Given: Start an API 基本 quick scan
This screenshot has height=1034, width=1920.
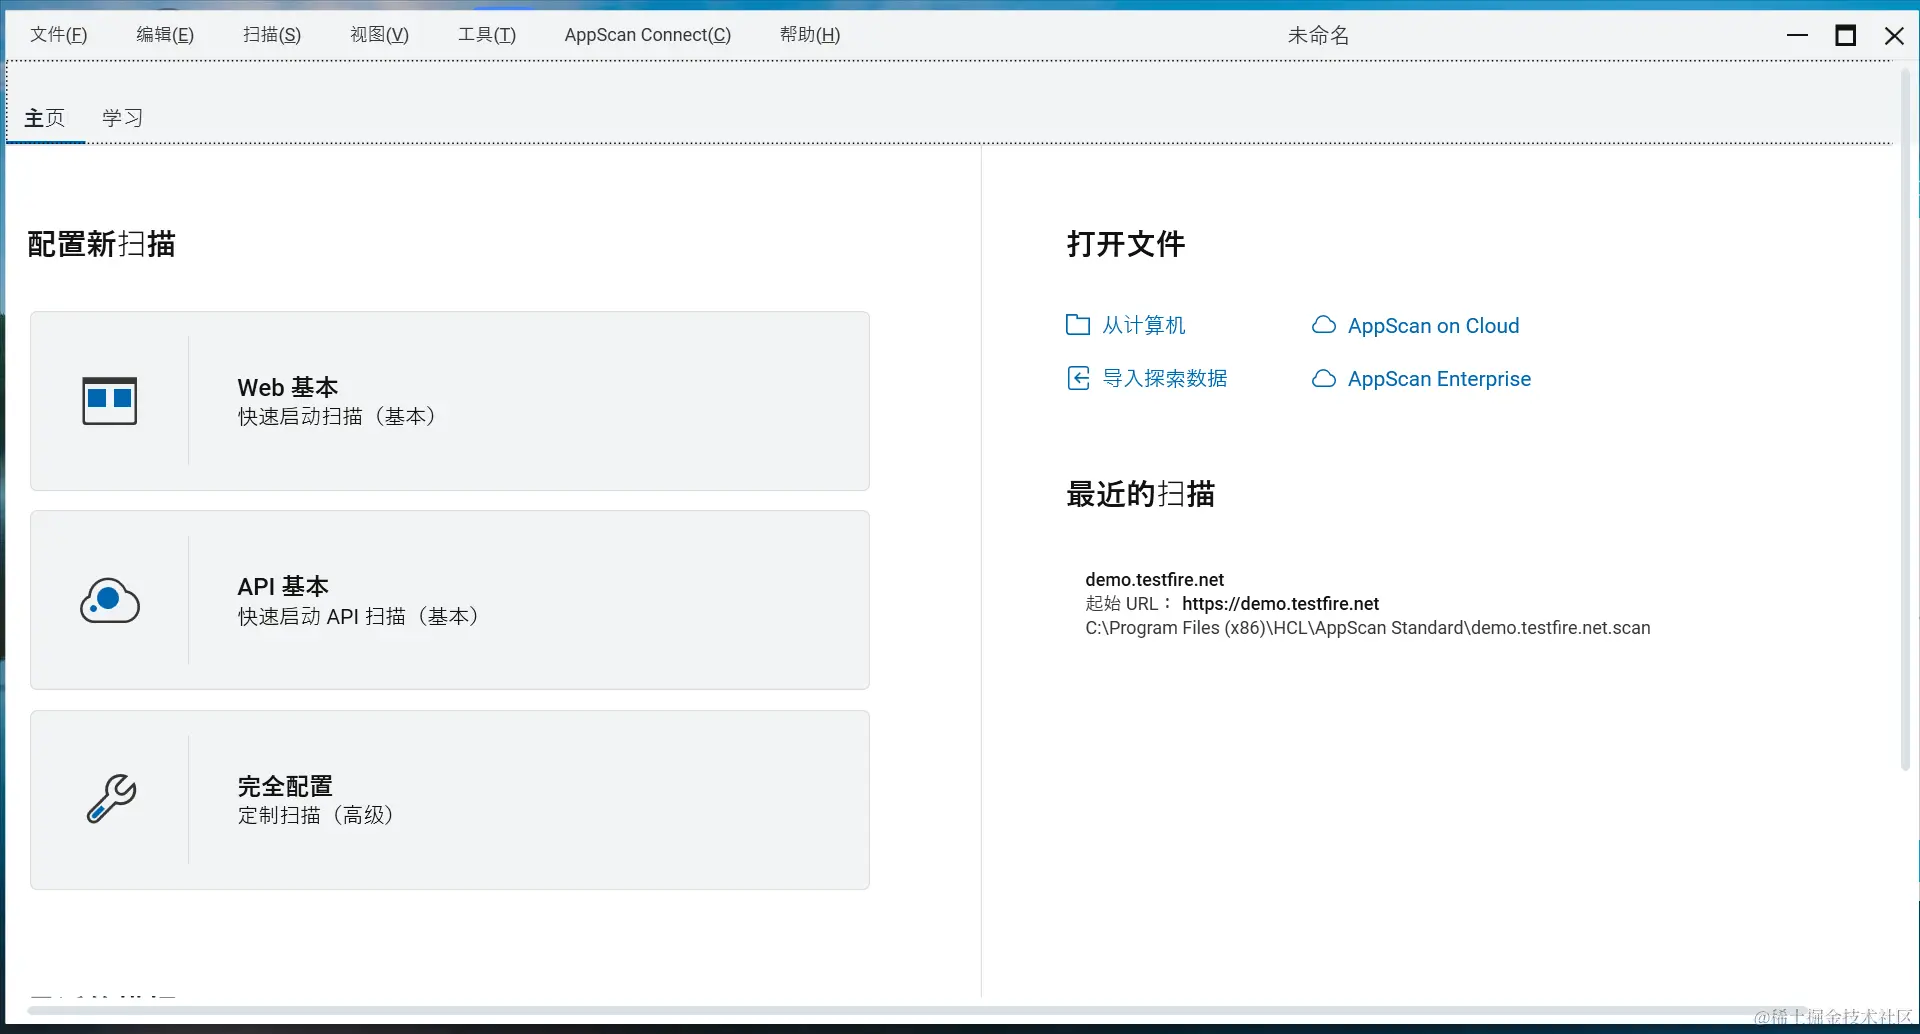Looking at the screenshot, I should point(450,600).
